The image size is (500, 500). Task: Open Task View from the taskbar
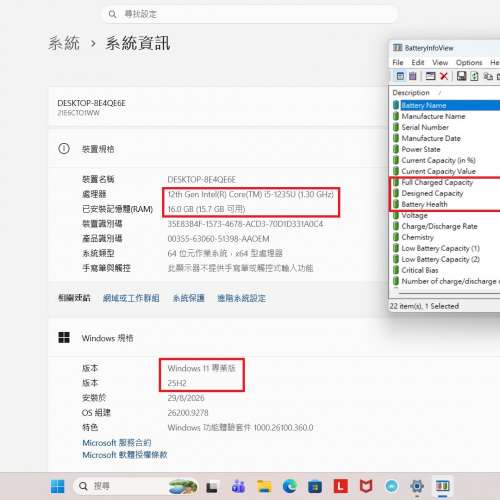[212, 487]
